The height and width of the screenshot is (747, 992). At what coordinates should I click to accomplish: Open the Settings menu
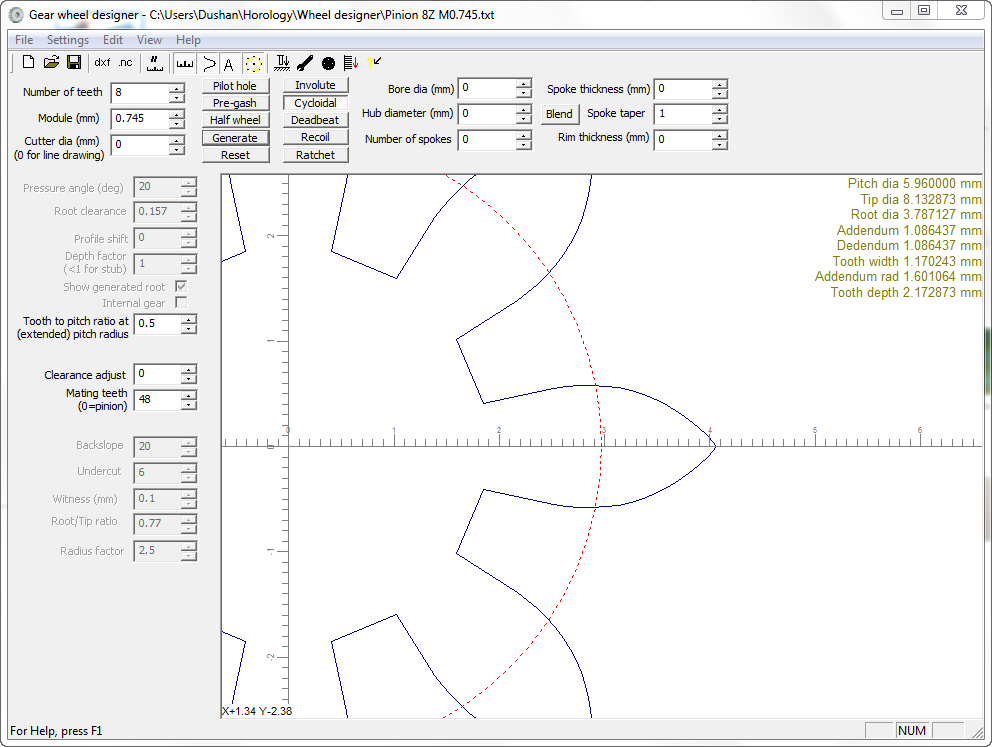pyautogui.click(x=68, y=40)
